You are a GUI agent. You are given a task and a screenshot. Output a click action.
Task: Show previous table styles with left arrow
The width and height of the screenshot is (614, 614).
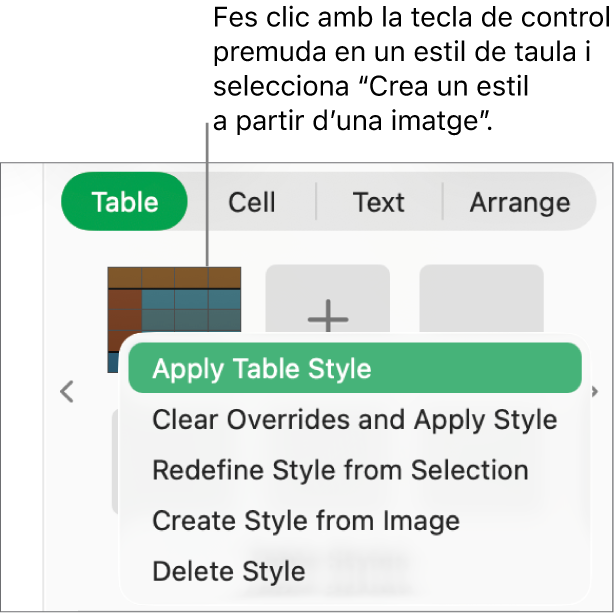67,391
